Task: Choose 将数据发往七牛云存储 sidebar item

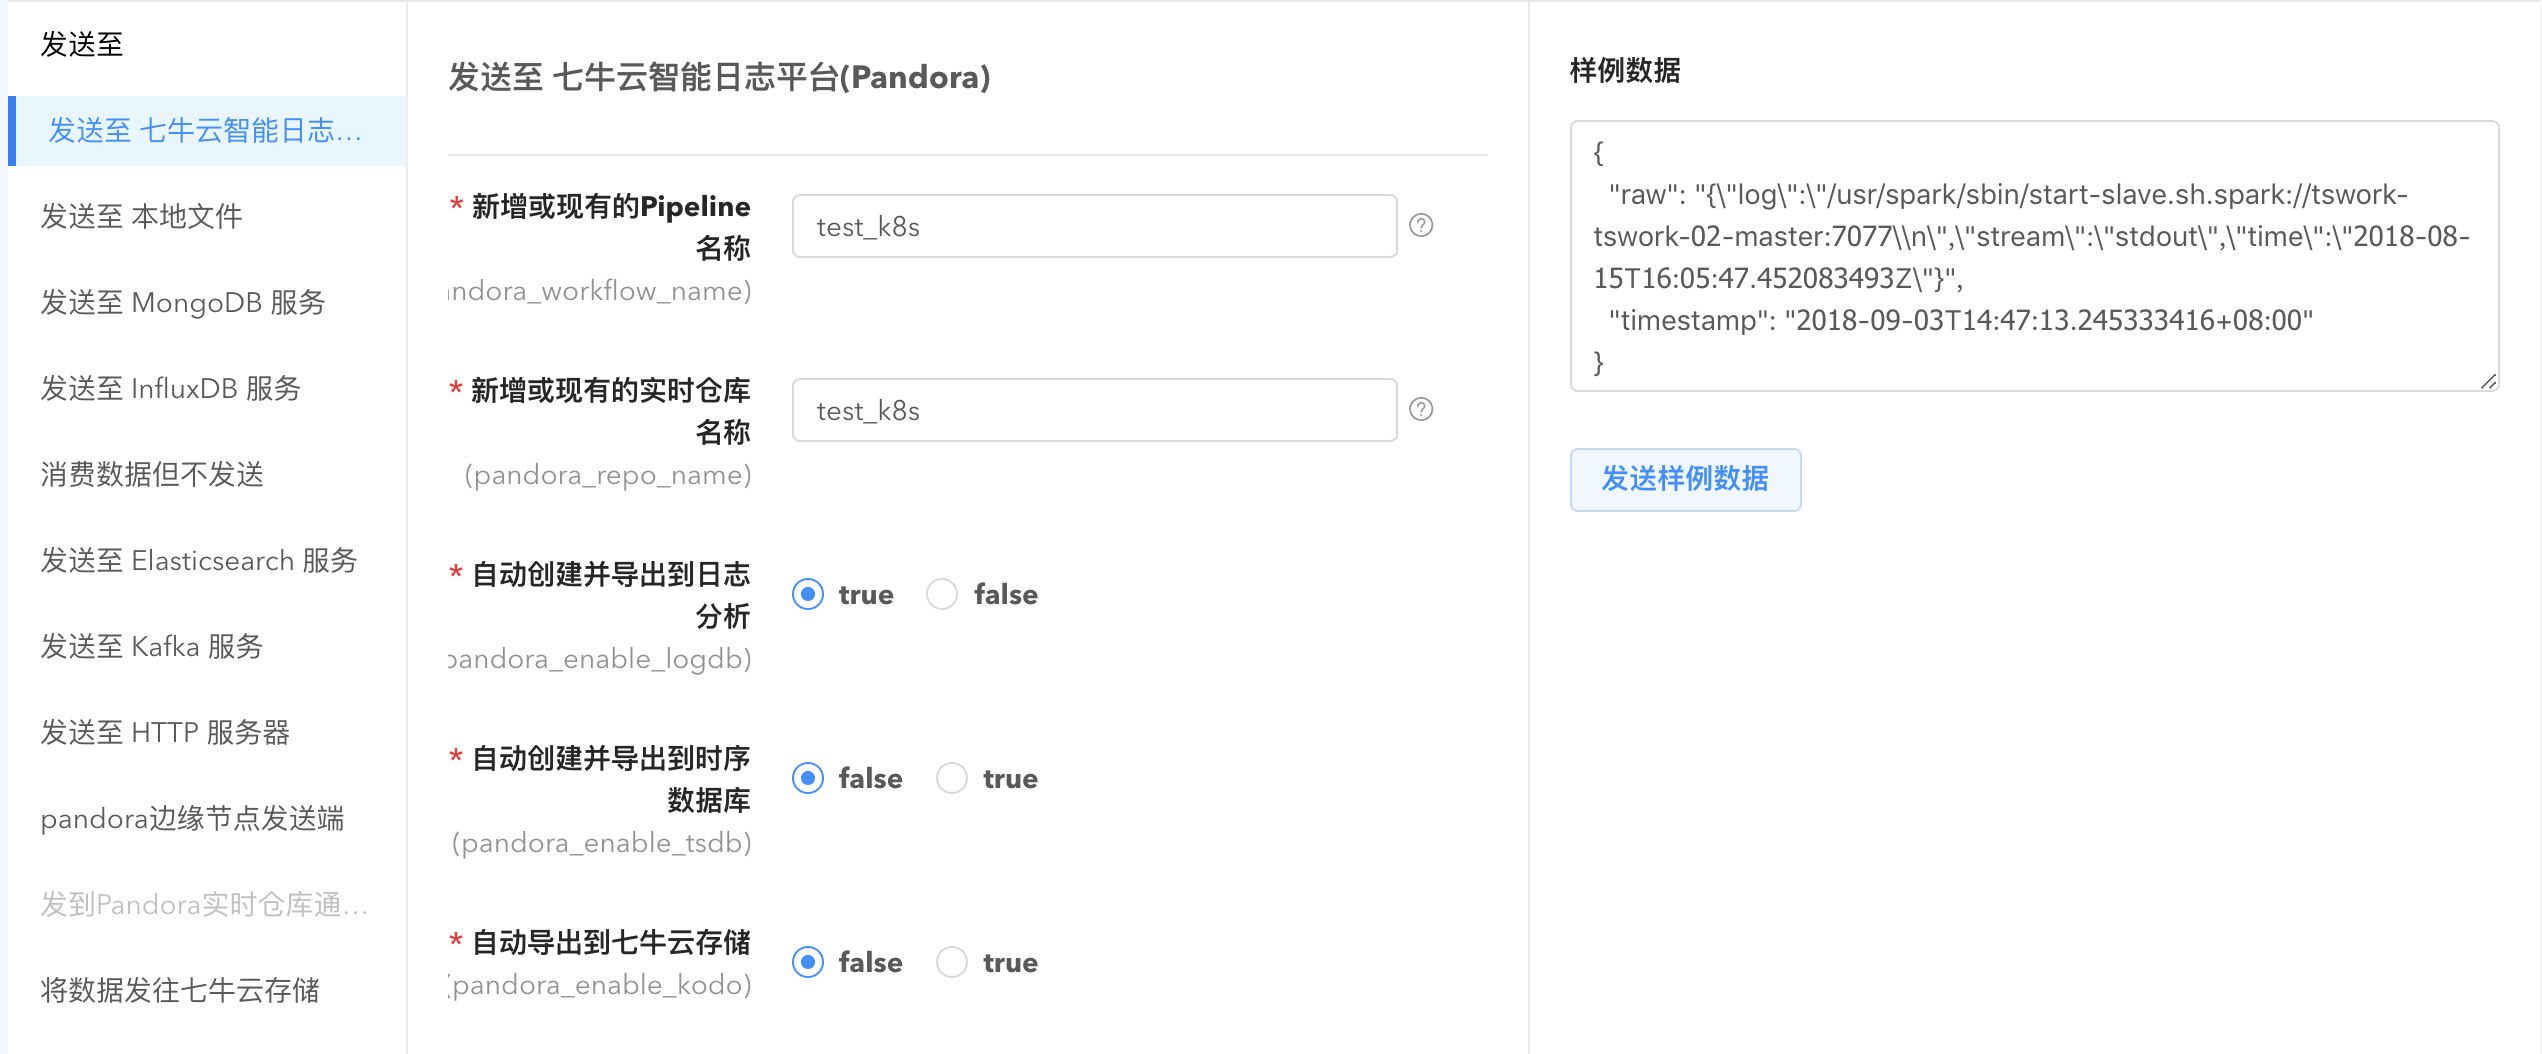Action: [207, 990]
